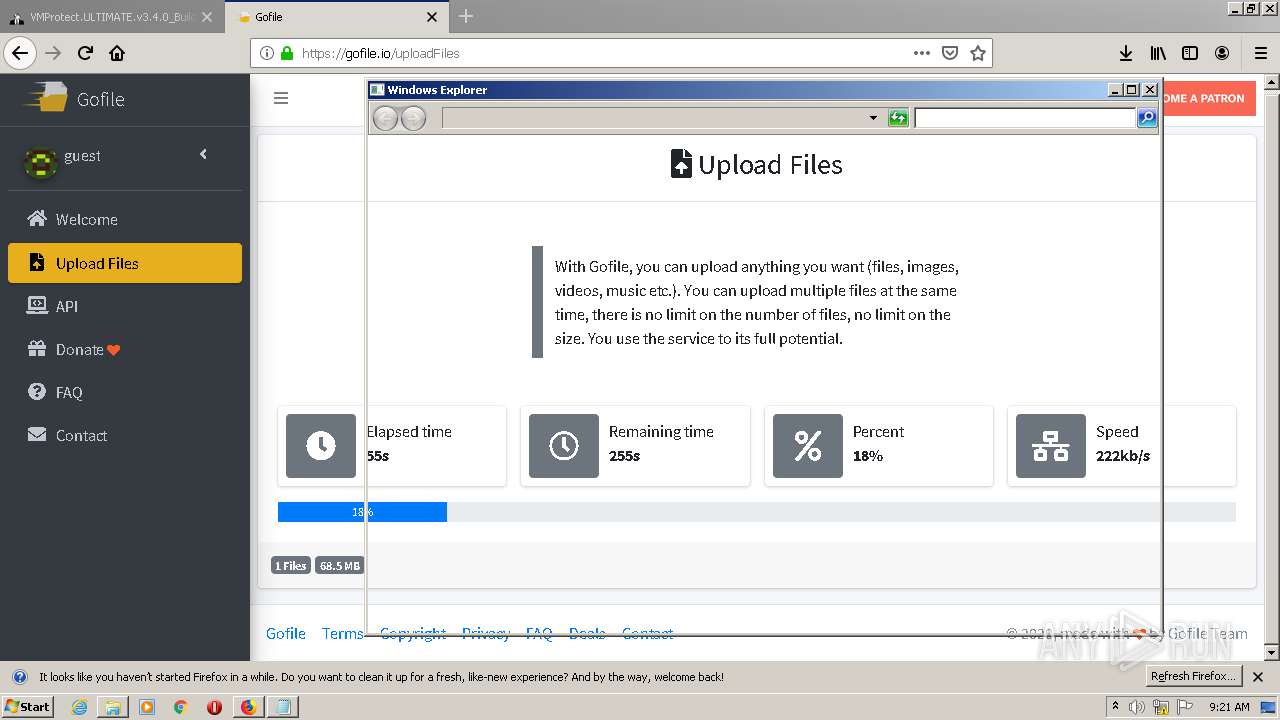Image resolution: width=1280 pixels, height=720 pixels.
Task: Open the page actions menu
Action: point(922,53)
